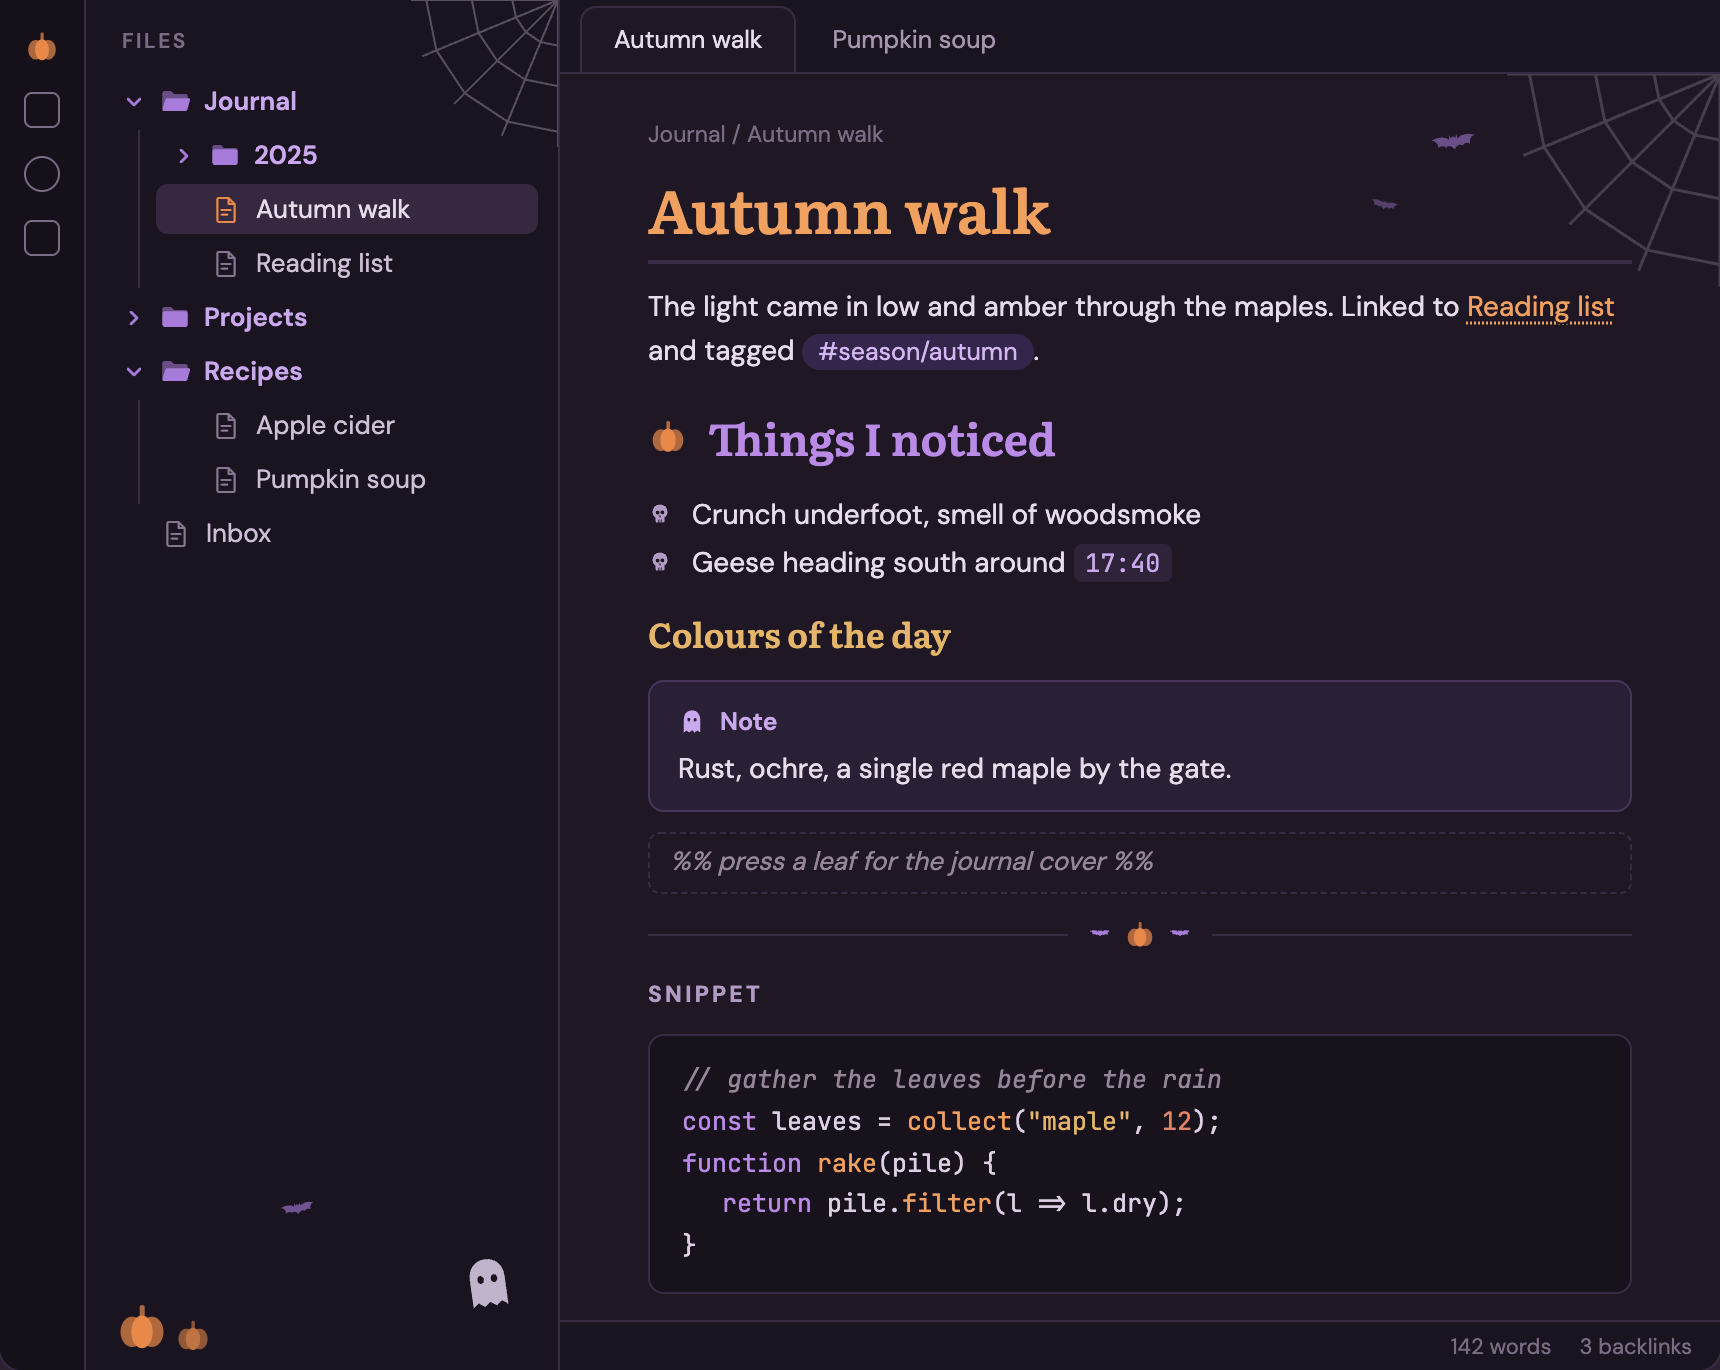The image size is (1720, 1370).
Task: Expand the 2025 folder chevron
Action: tap(184, 155)
